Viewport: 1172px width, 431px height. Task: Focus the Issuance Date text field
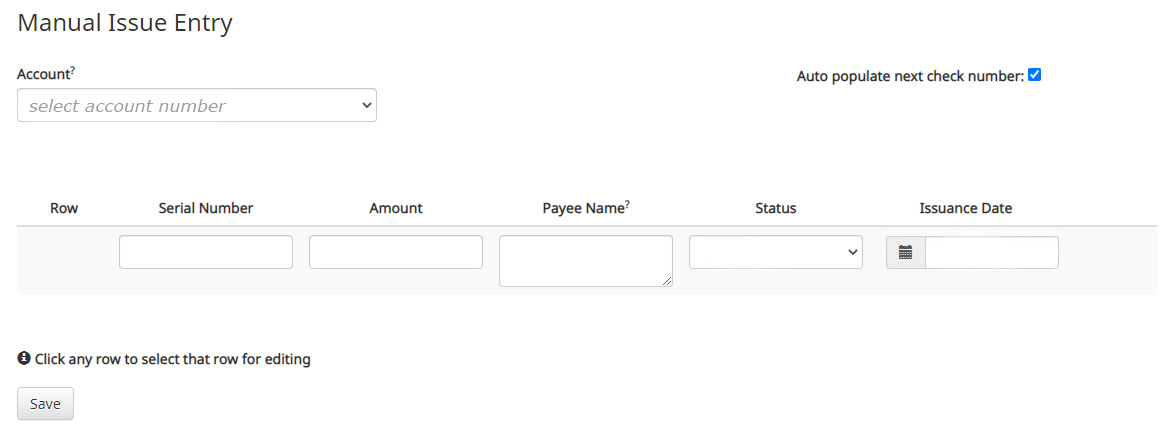click(x=991, y=253)
